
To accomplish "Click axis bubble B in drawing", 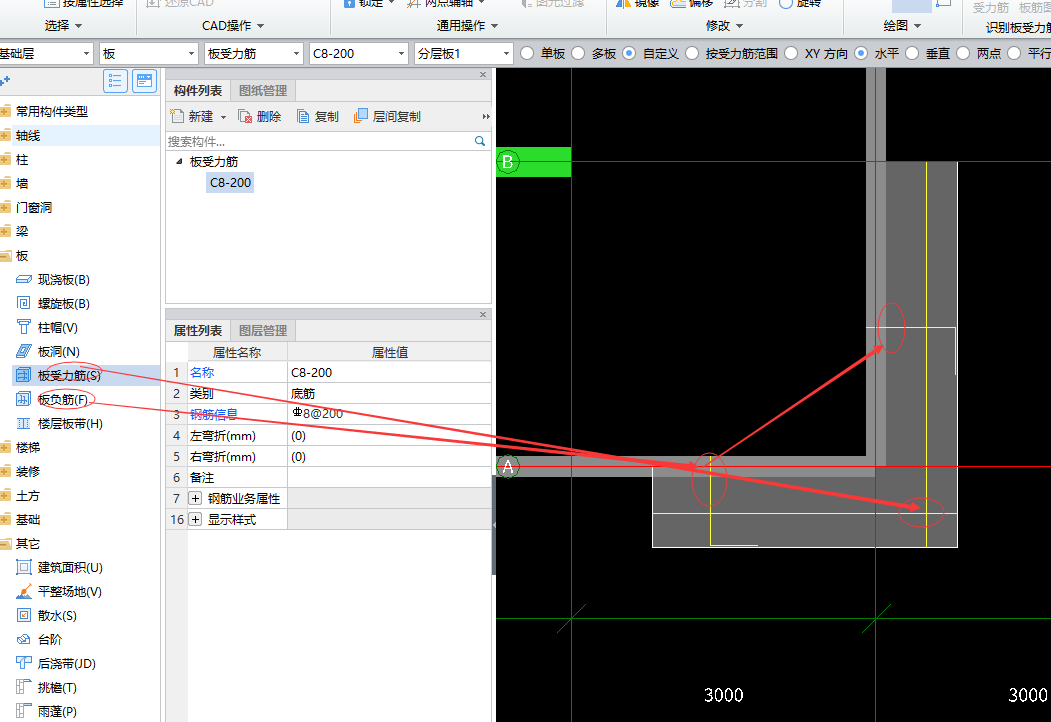I will click(507, 162).
